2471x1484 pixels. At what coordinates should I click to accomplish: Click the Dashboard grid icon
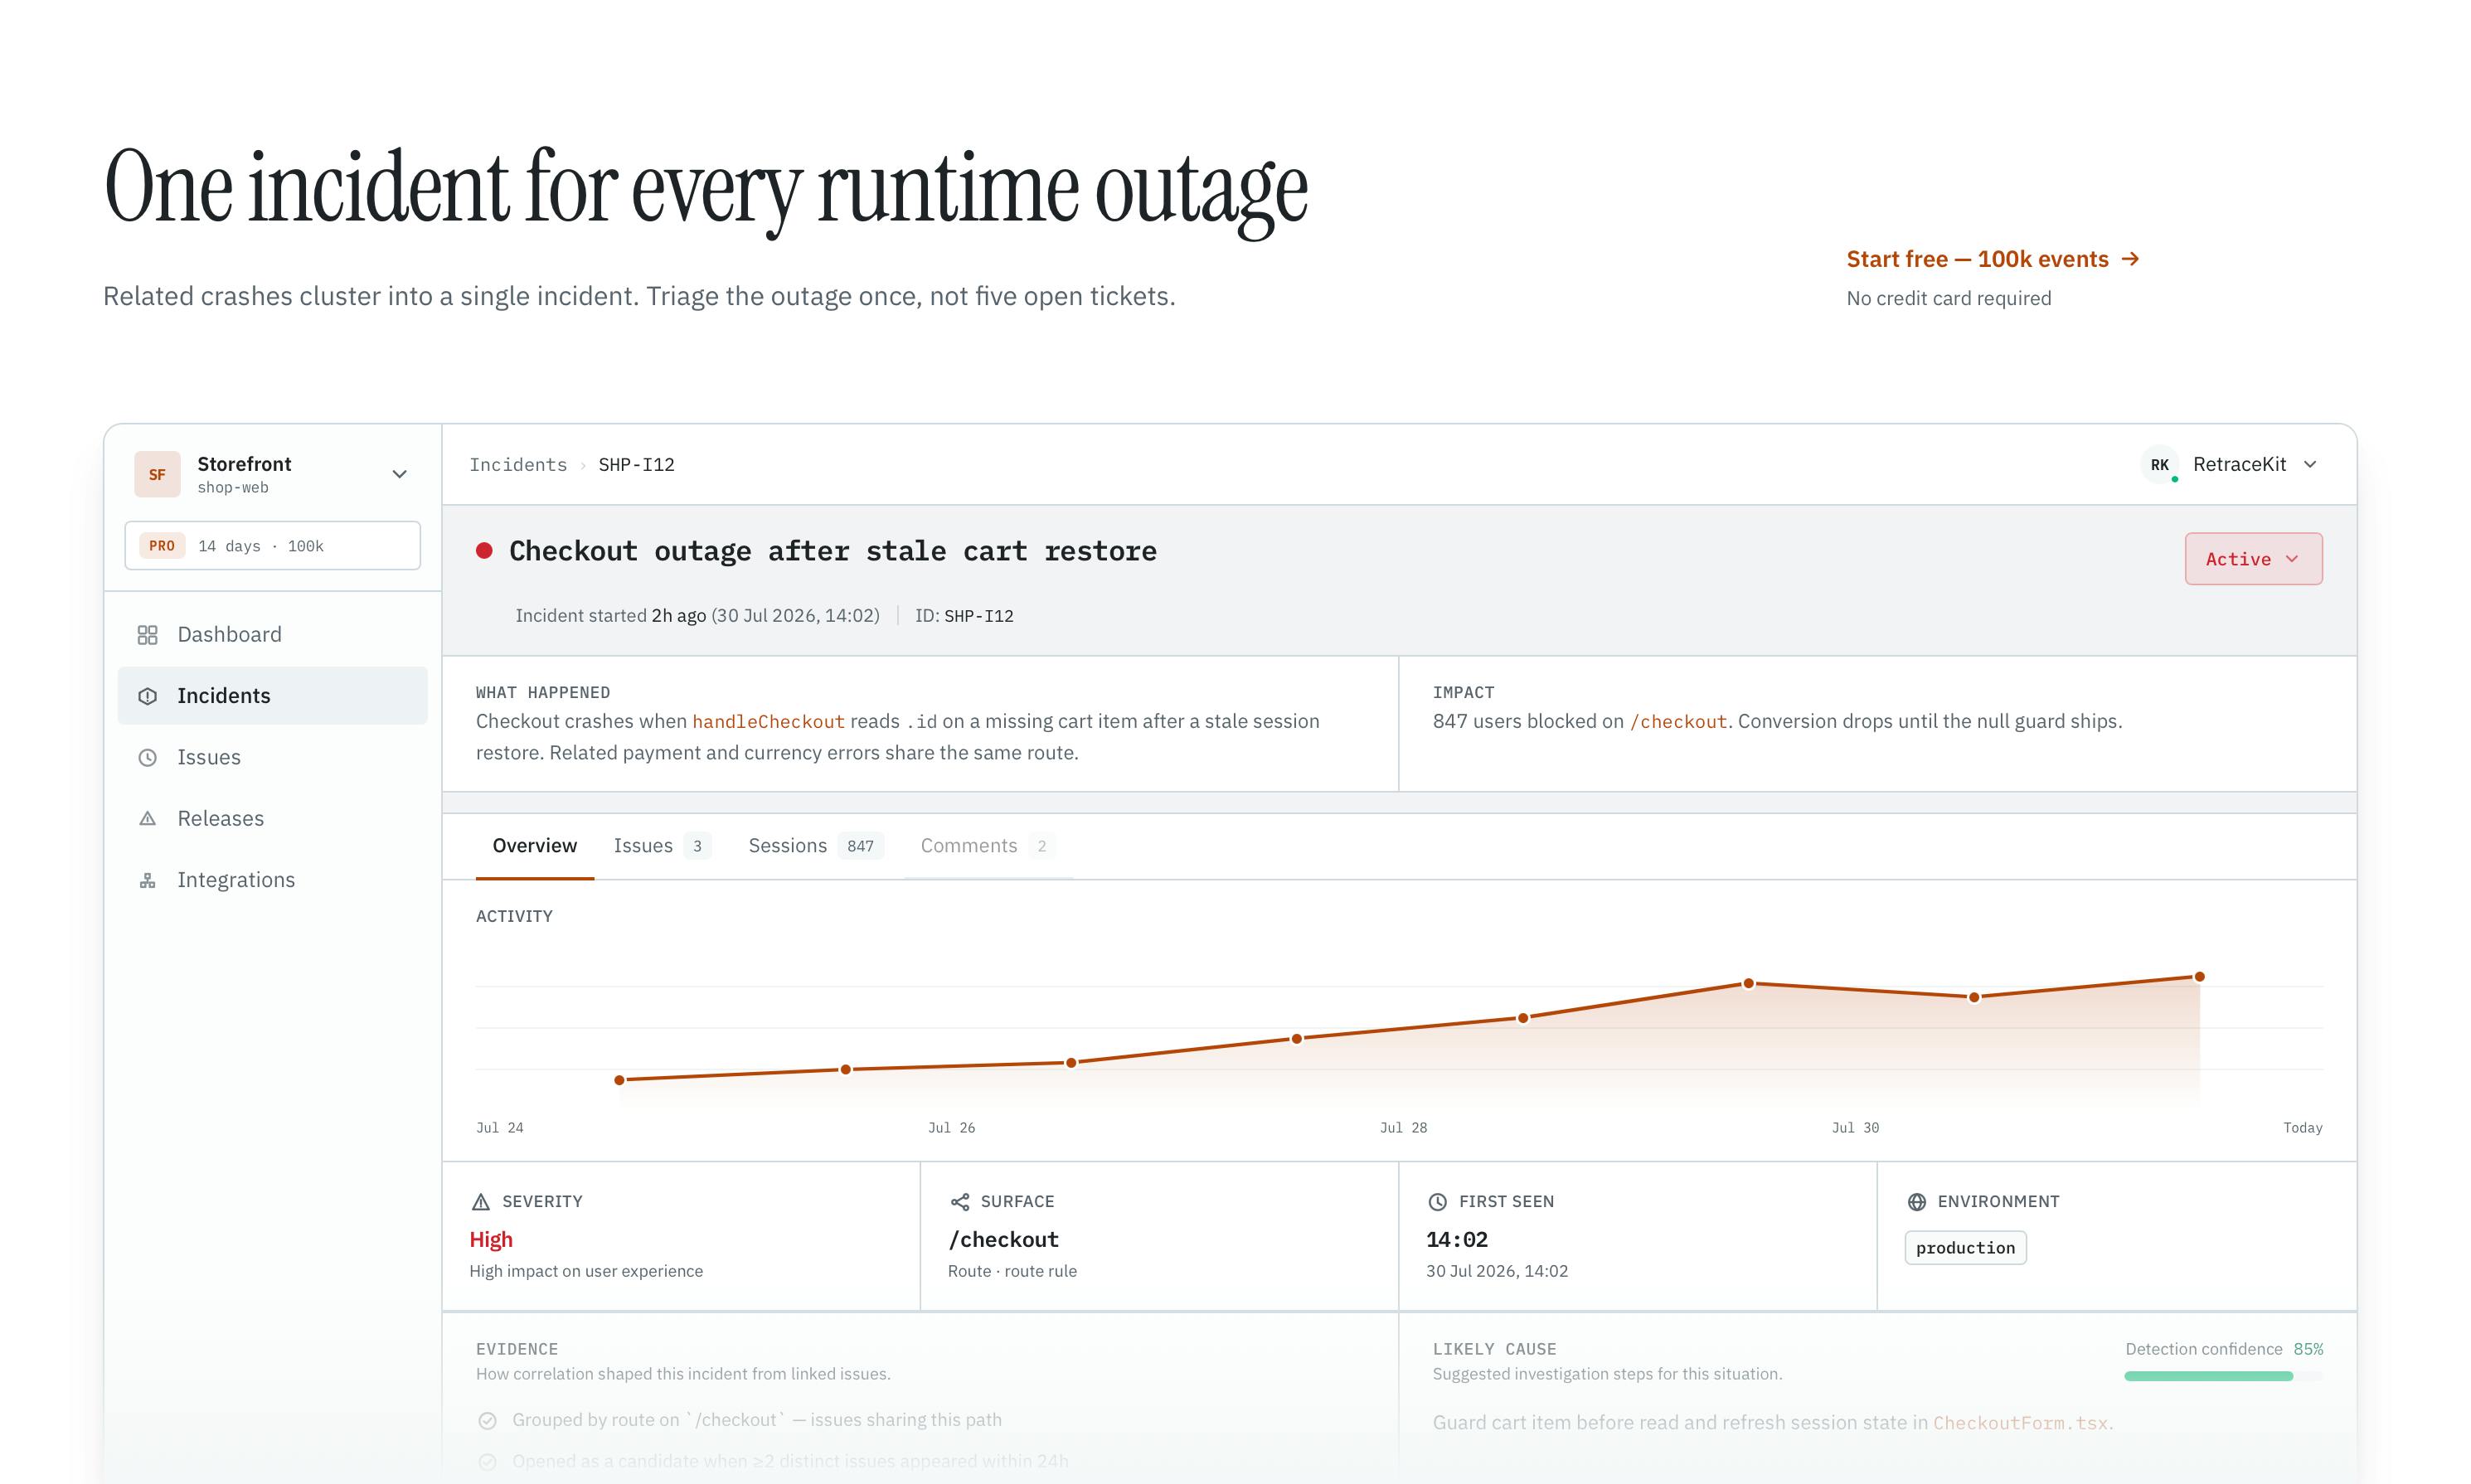tap(147, 635)
